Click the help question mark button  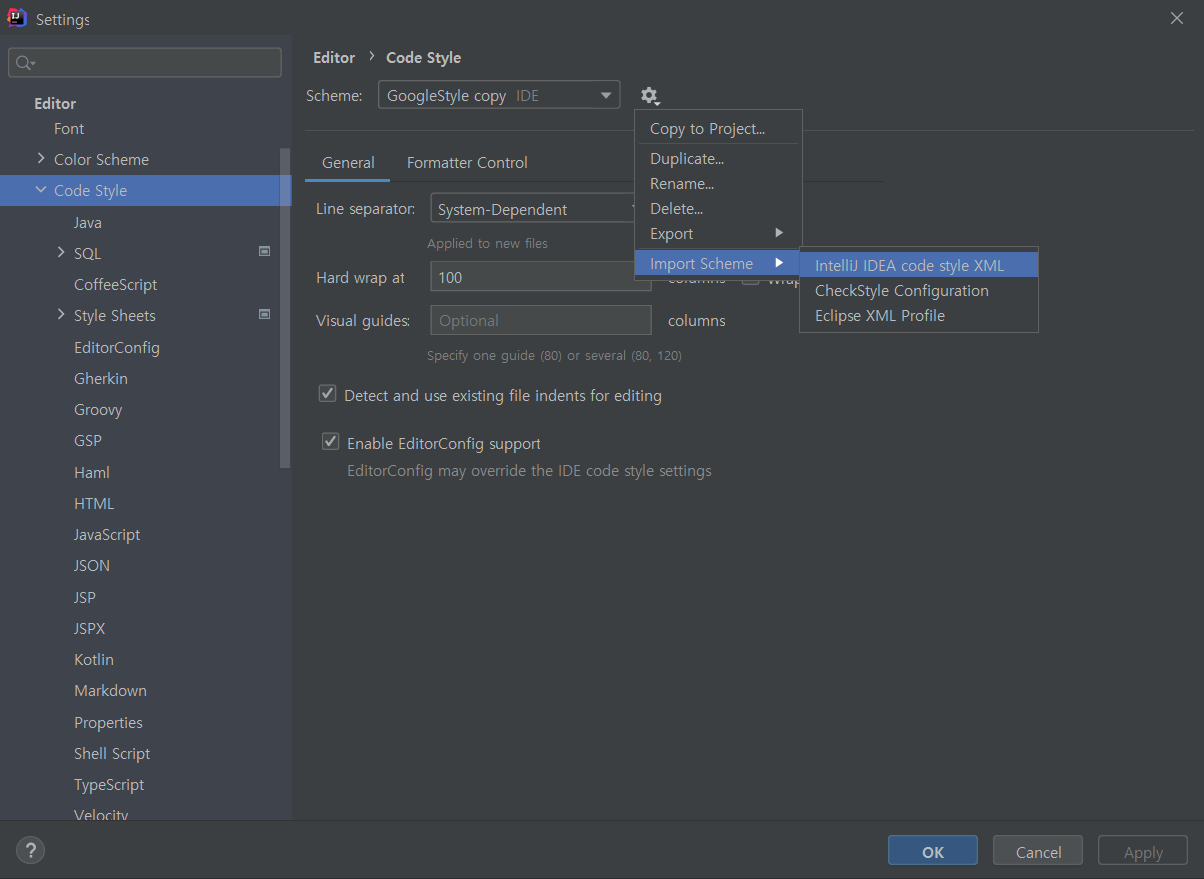[31, 851]
